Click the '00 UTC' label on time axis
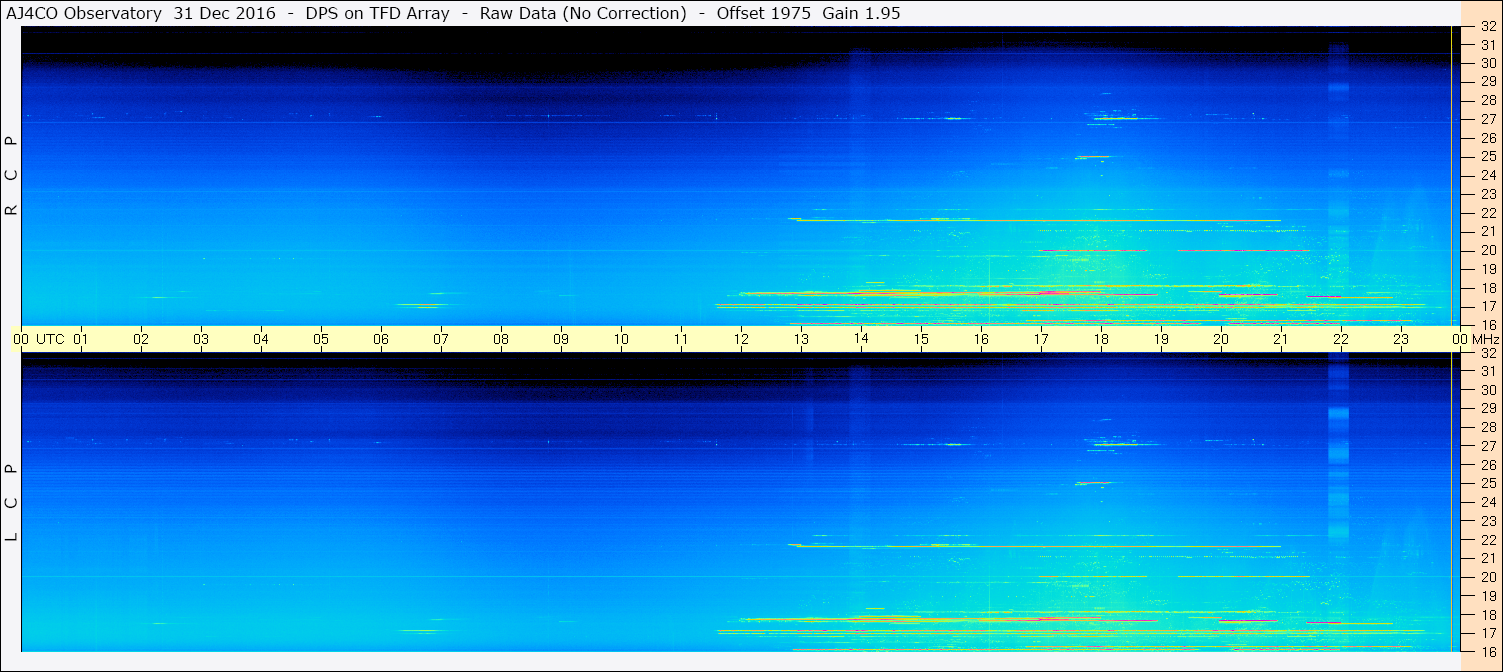This screenshot has width=1503, height=672. coord(38,340)
